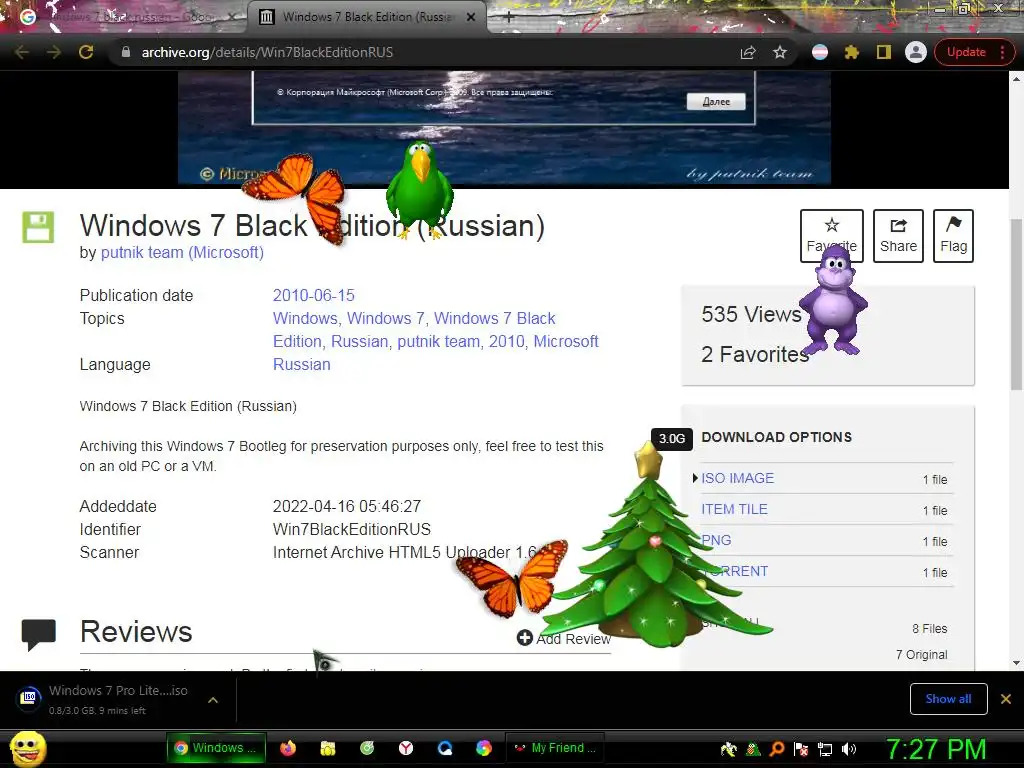Image resolution: width=1024 pixels, height=768 pixels.
Task: Share this archive item
Action: (898, 236)
